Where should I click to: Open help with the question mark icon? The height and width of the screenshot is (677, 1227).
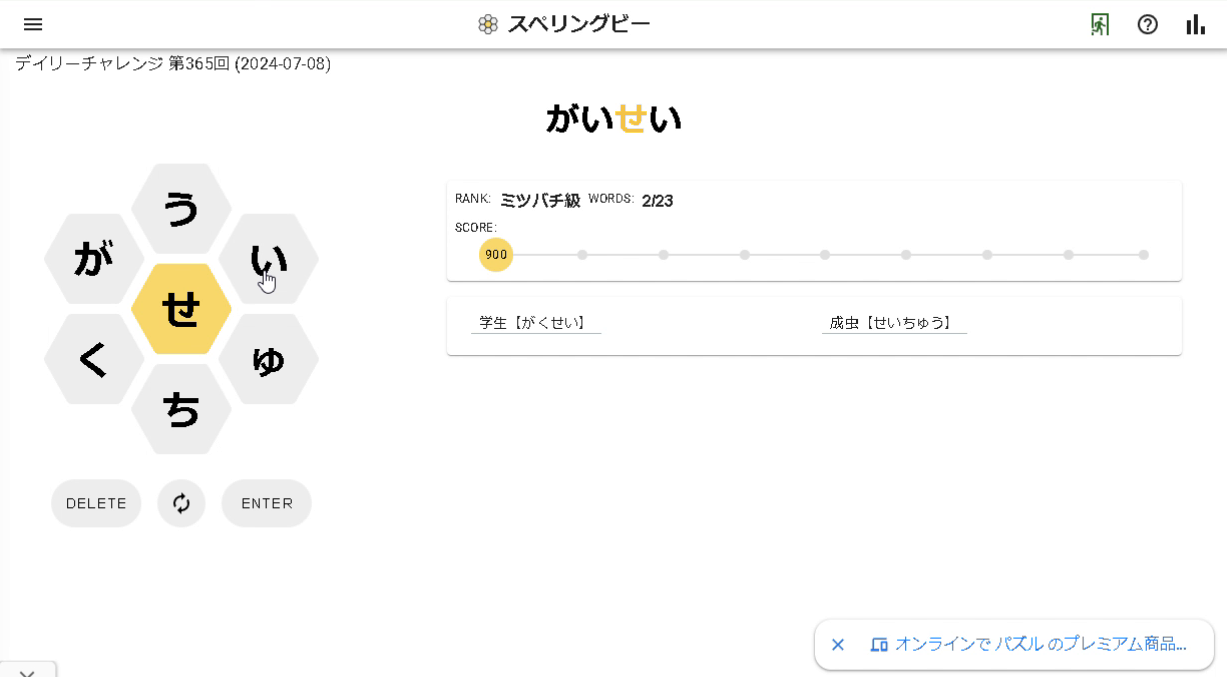[x=1145, y=23]
